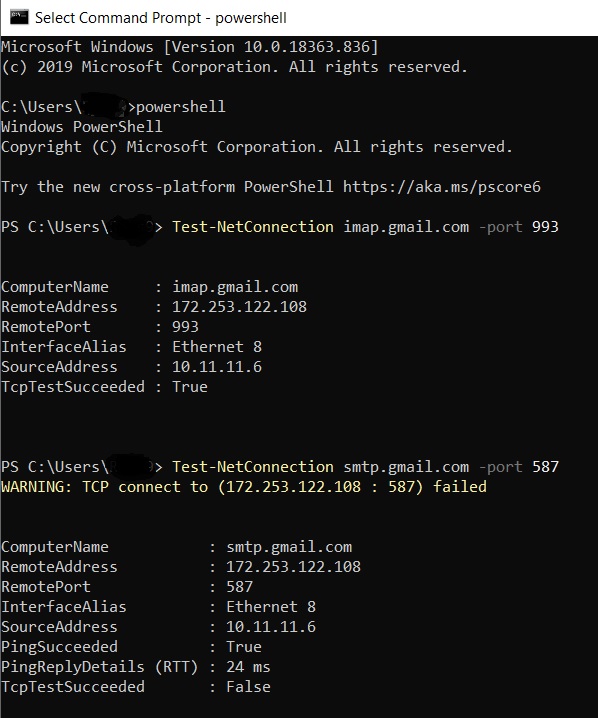Click the smtp.gmail.com ComputerName value
Image resolution: width=598 pixels, height=718 pixels.
pyautogui.click(x=289, y=547)
